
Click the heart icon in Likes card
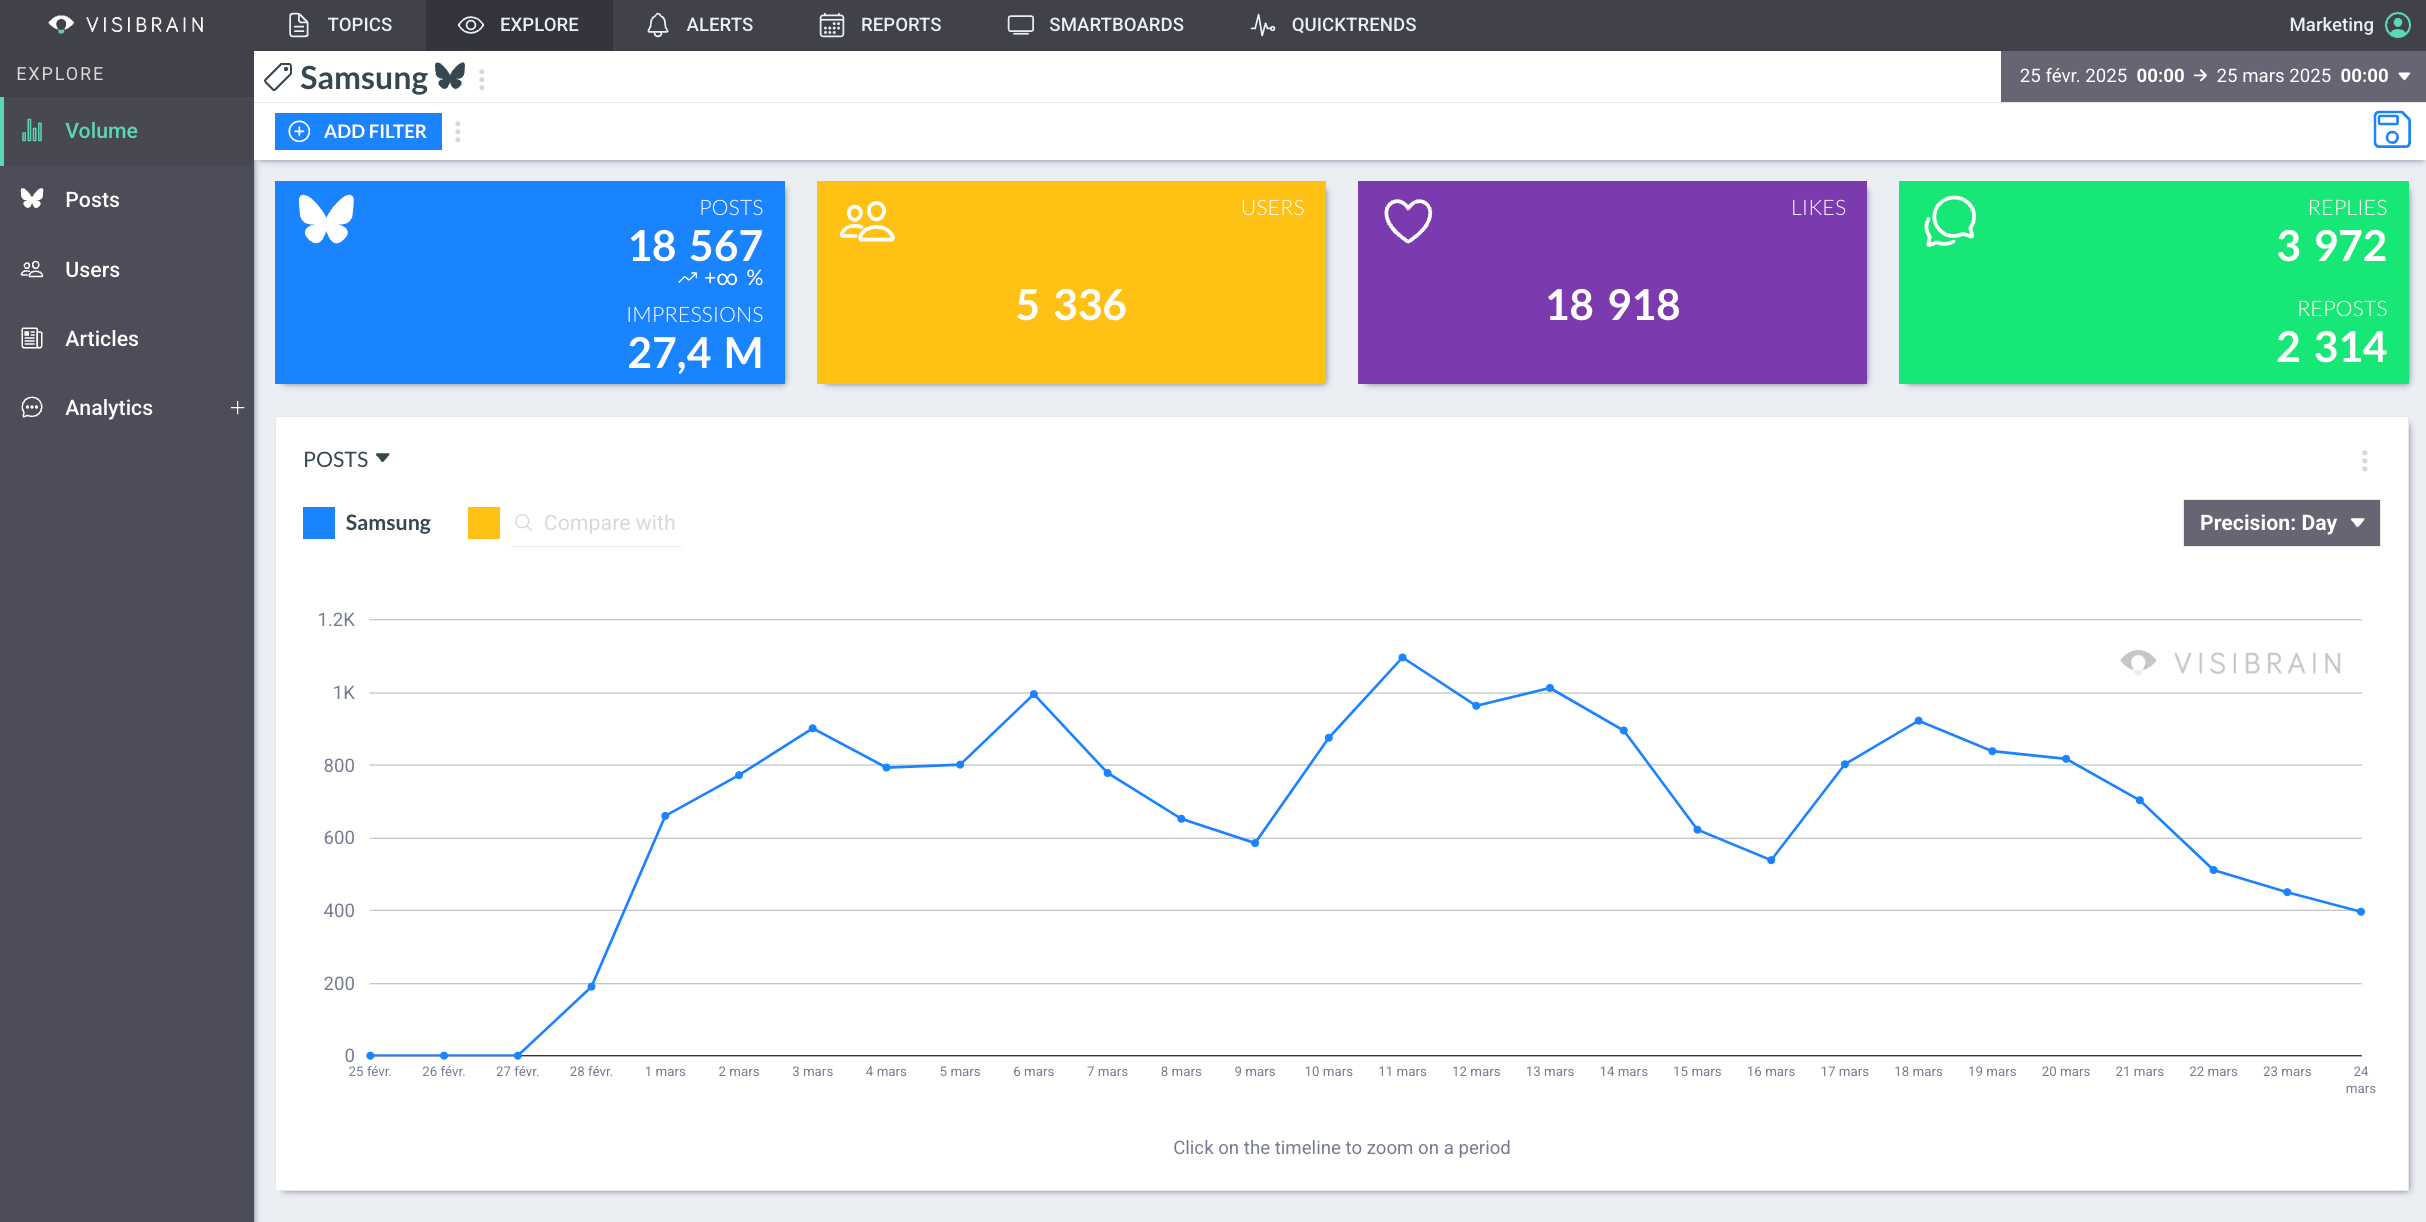tap(1408, 221)
